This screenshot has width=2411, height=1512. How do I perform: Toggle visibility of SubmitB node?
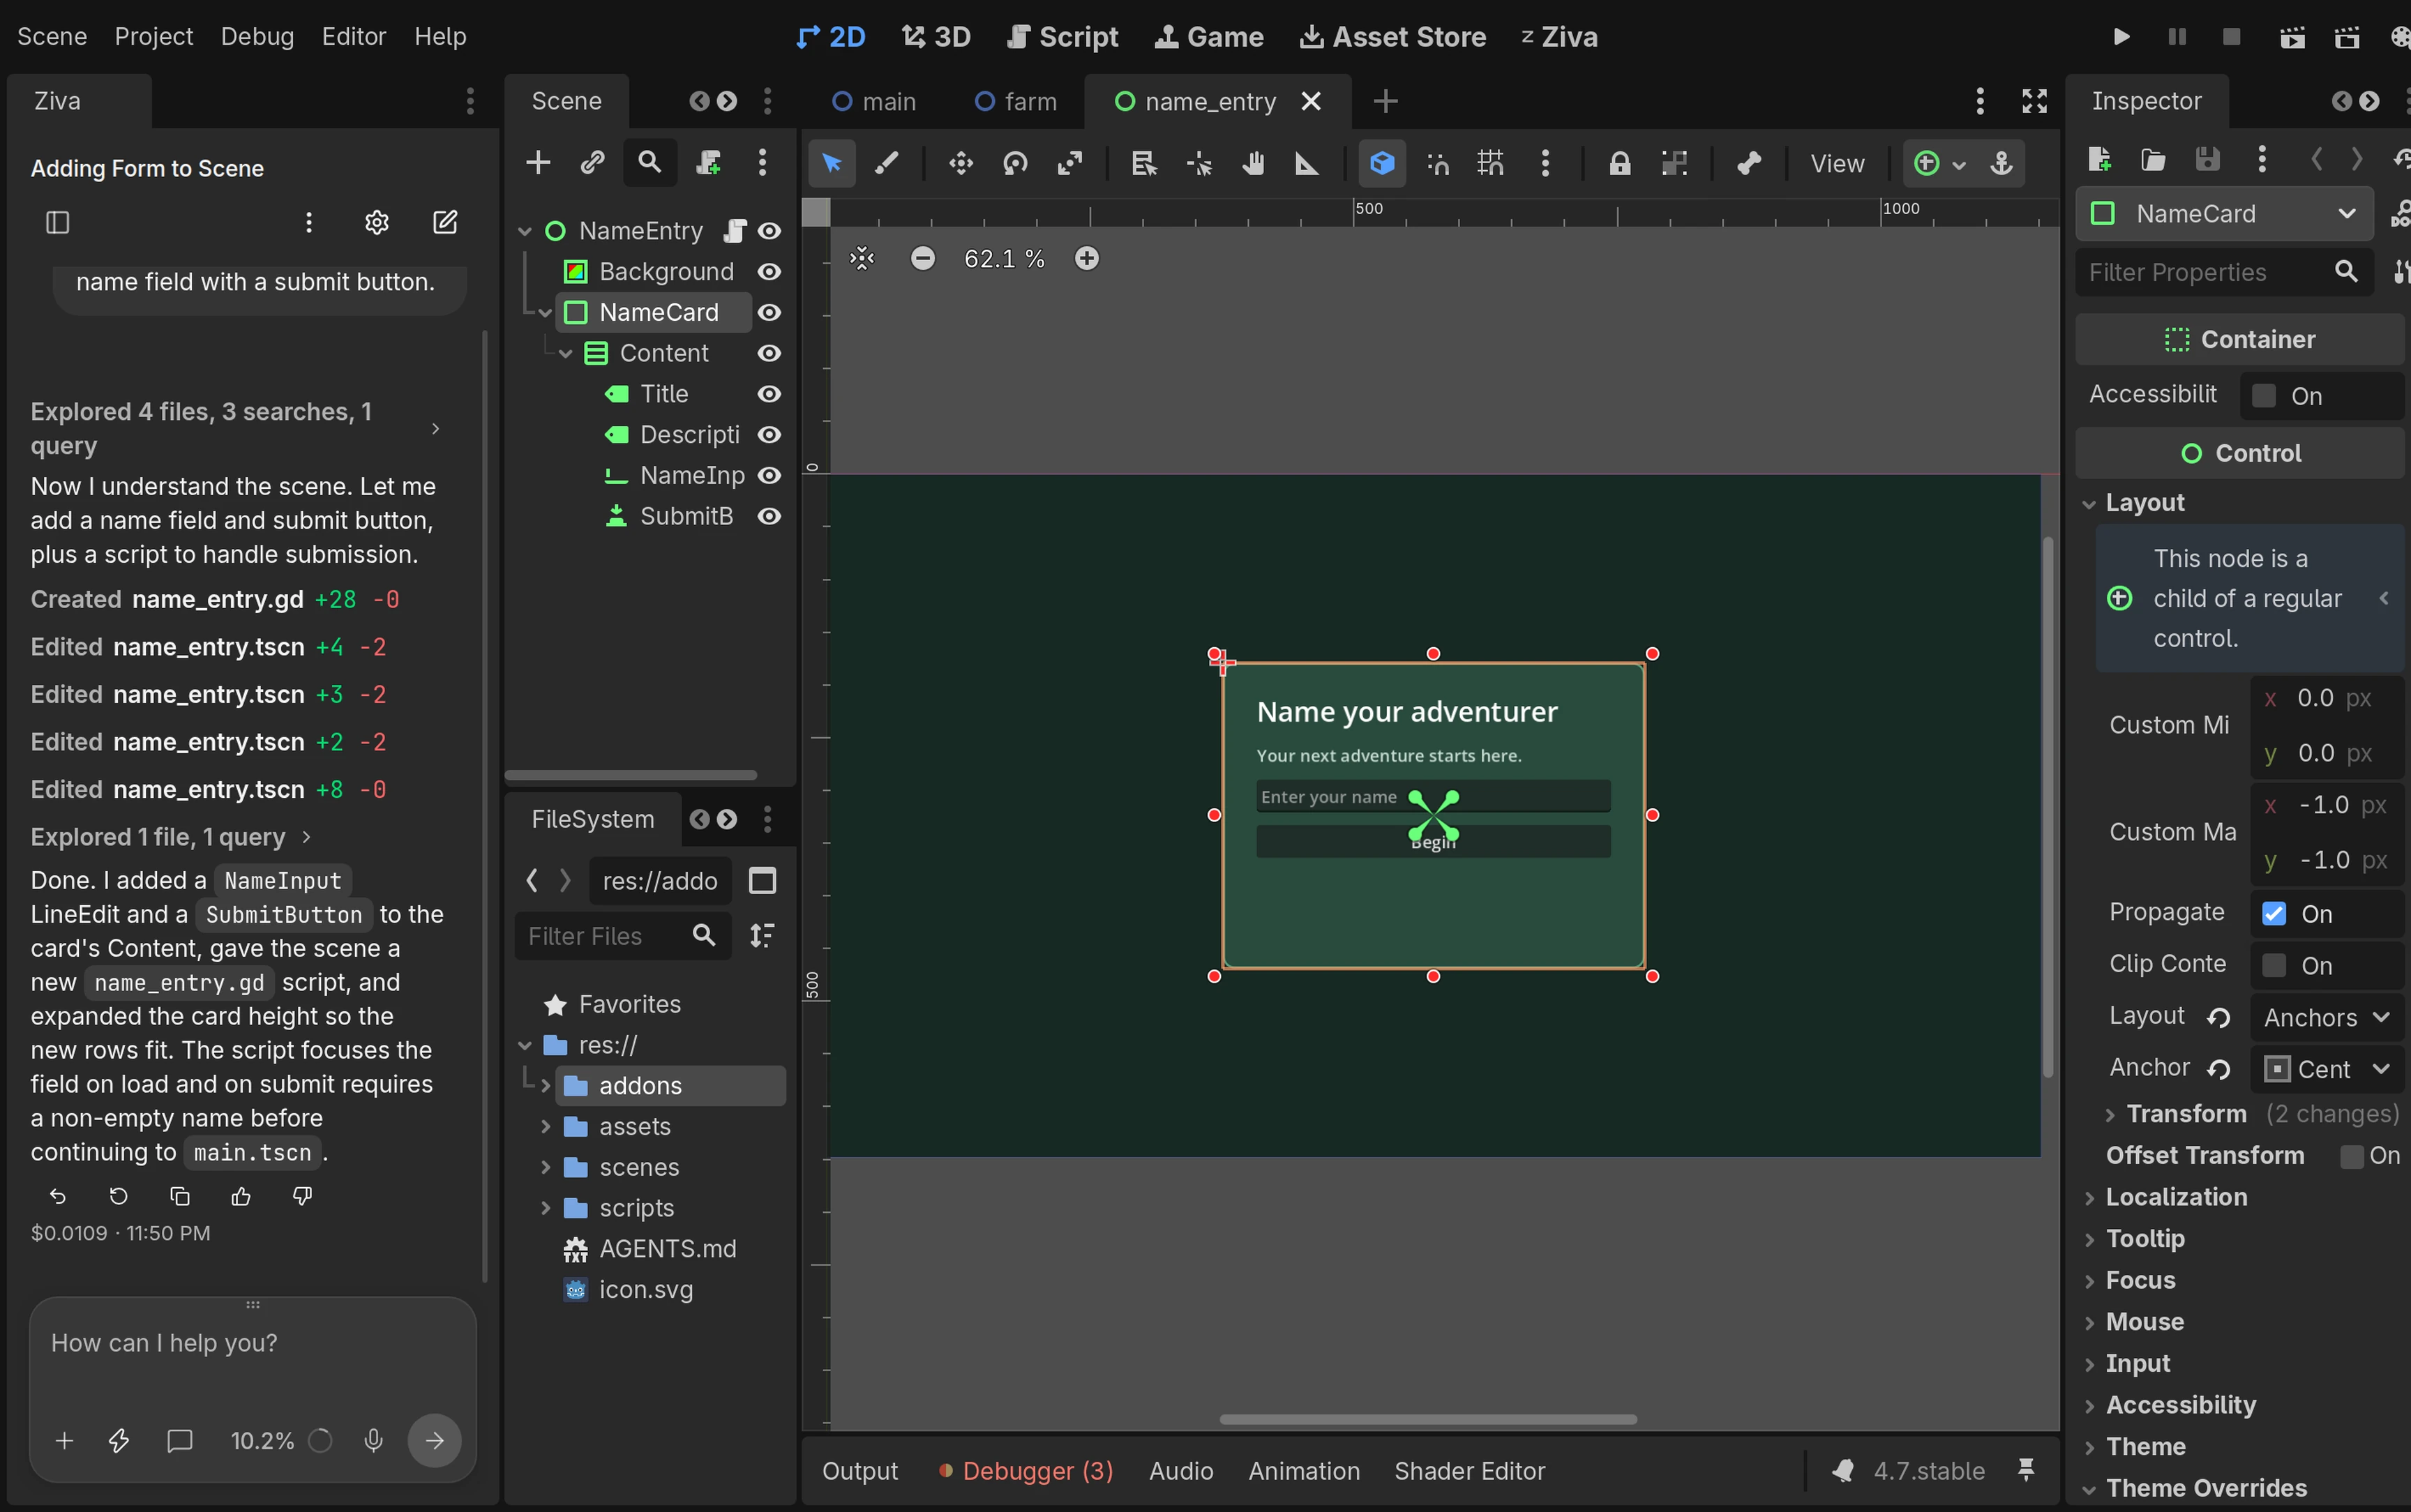(x=769, y=517)
